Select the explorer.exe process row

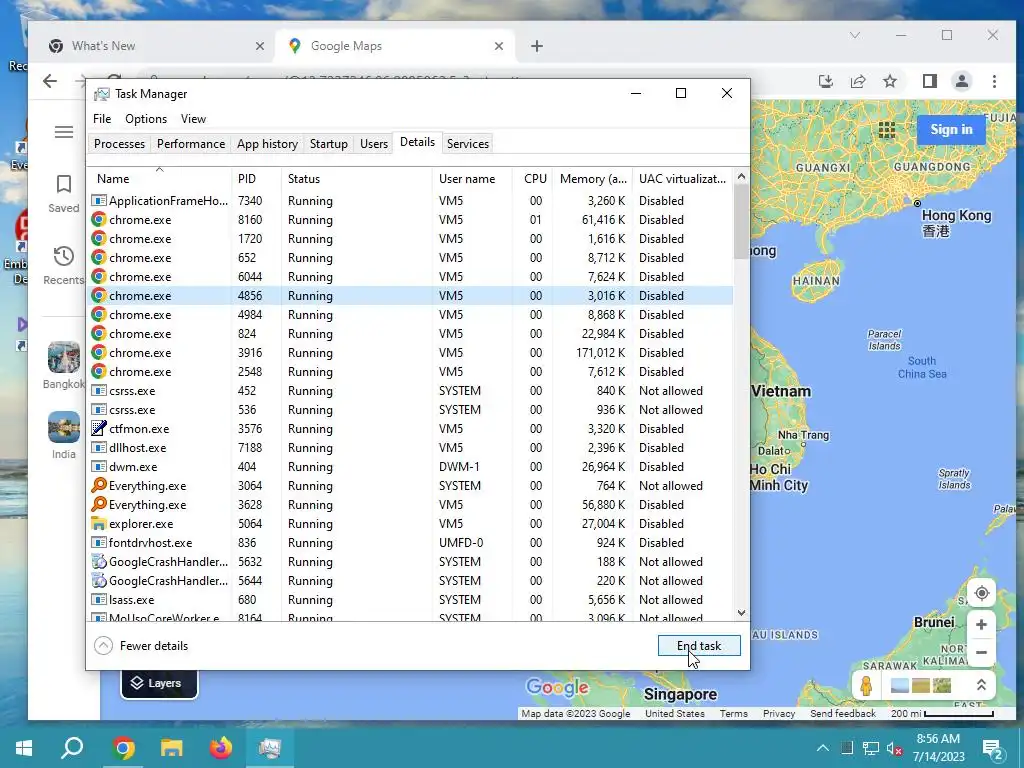point(410,524)
